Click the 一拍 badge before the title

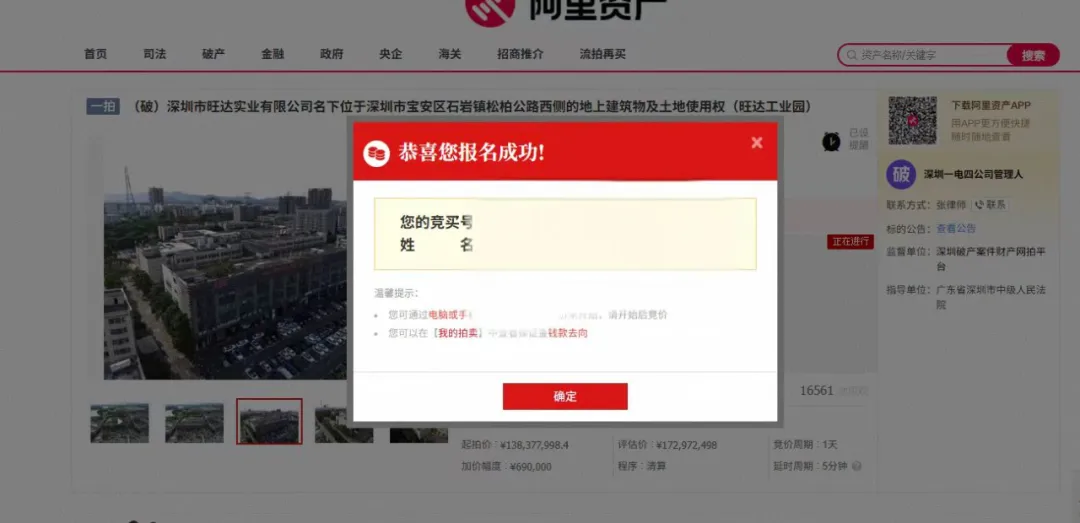click(x=103, y=107)
